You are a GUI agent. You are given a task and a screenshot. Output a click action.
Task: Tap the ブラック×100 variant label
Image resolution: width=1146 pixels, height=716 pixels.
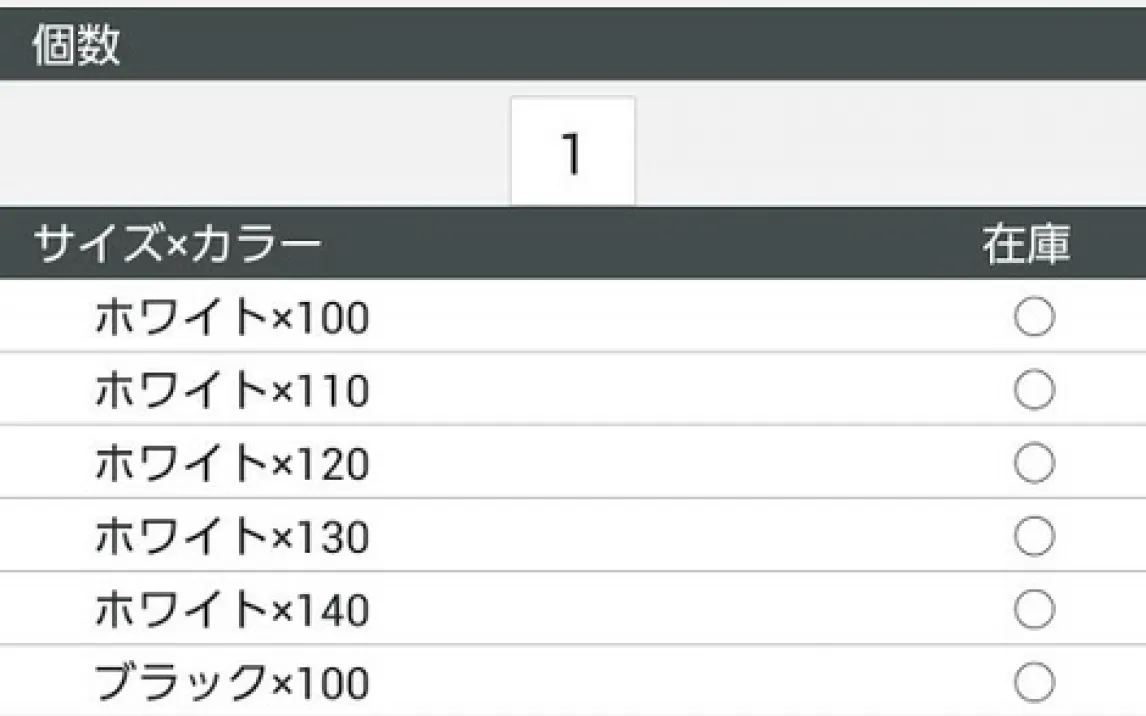232,684
